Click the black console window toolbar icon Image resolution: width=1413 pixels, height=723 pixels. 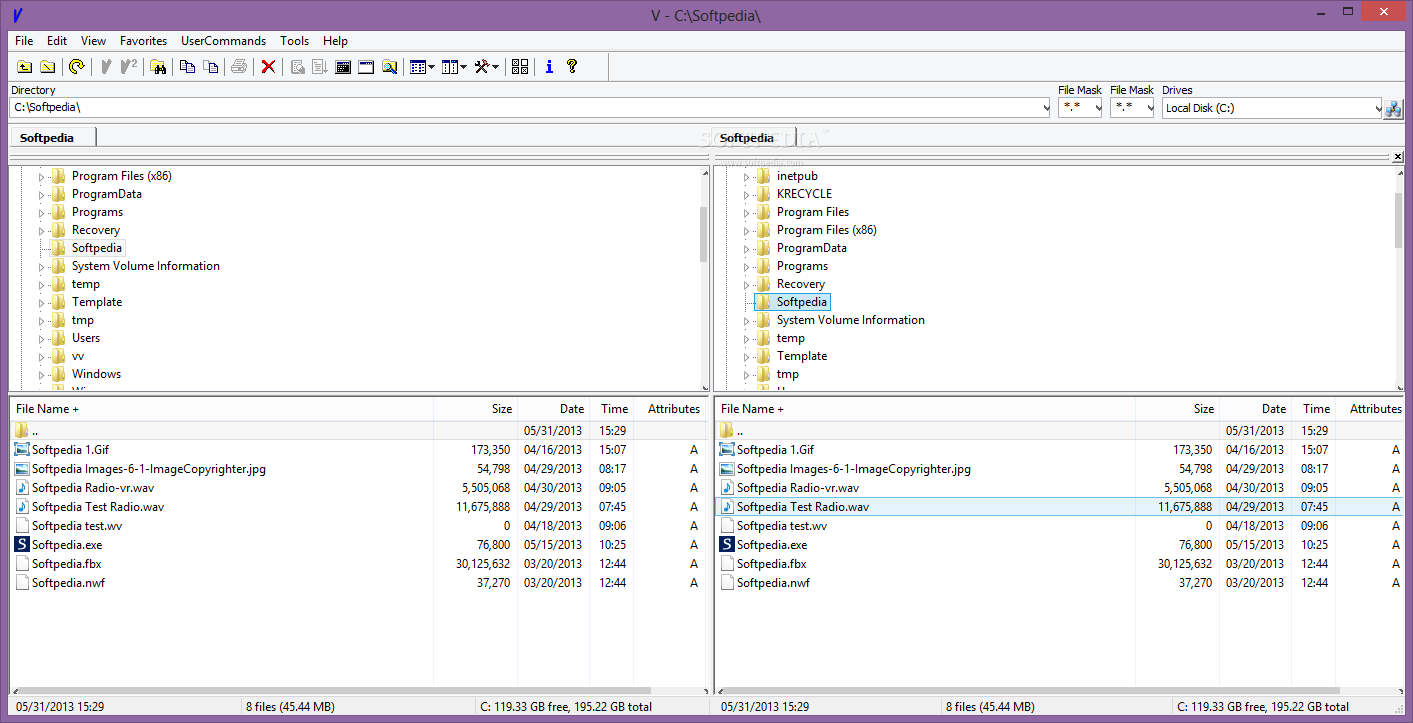coord(343,67)
